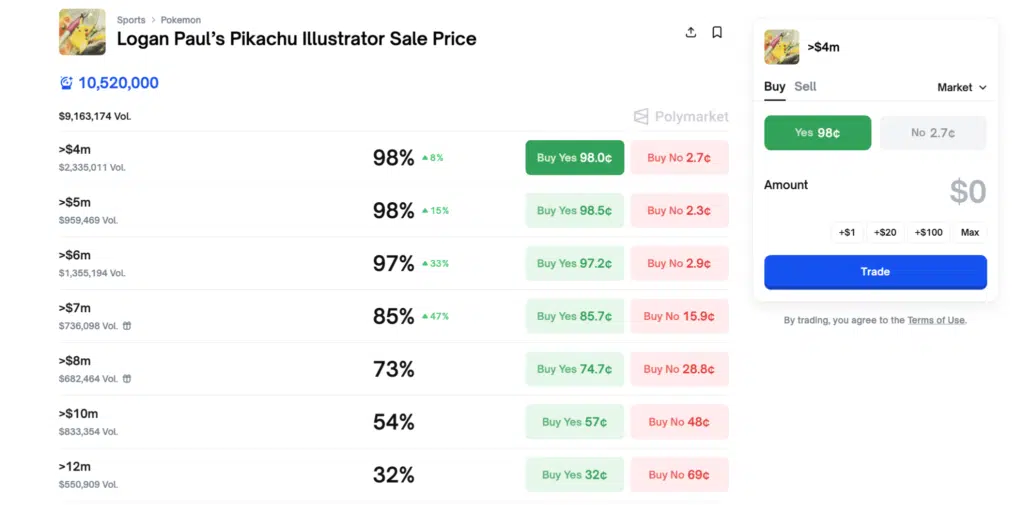Switch to the Sell tab
Screen dimensions: 1024x505
805,87
